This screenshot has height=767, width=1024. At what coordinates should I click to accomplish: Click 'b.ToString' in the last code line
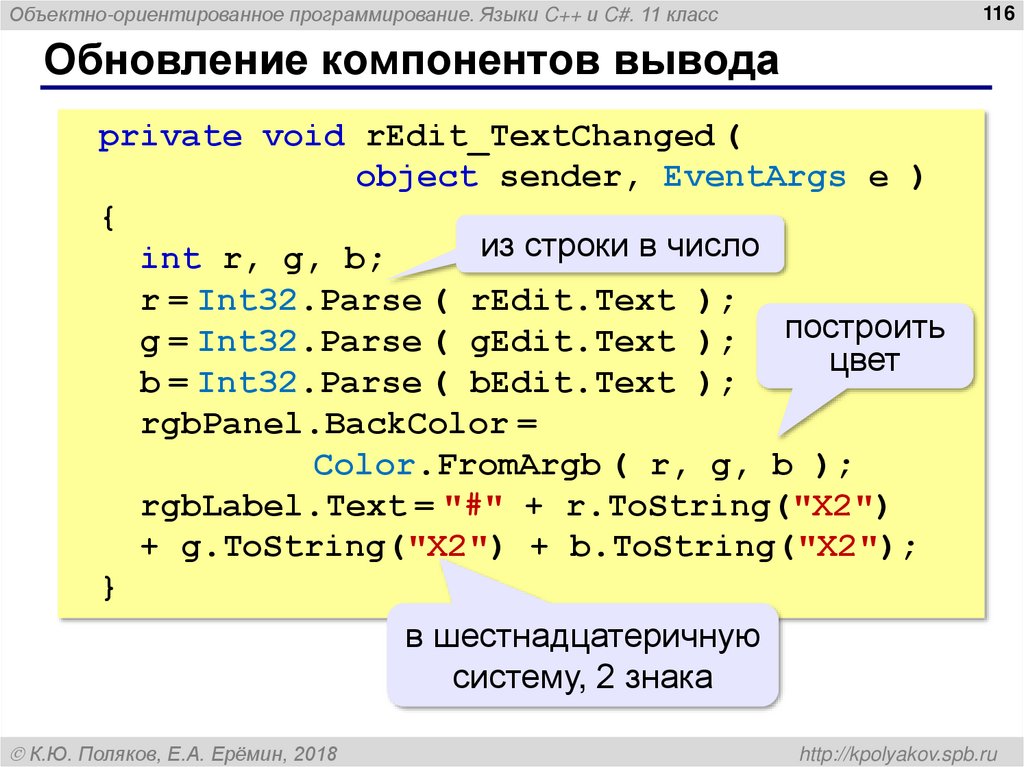point(671,547)
